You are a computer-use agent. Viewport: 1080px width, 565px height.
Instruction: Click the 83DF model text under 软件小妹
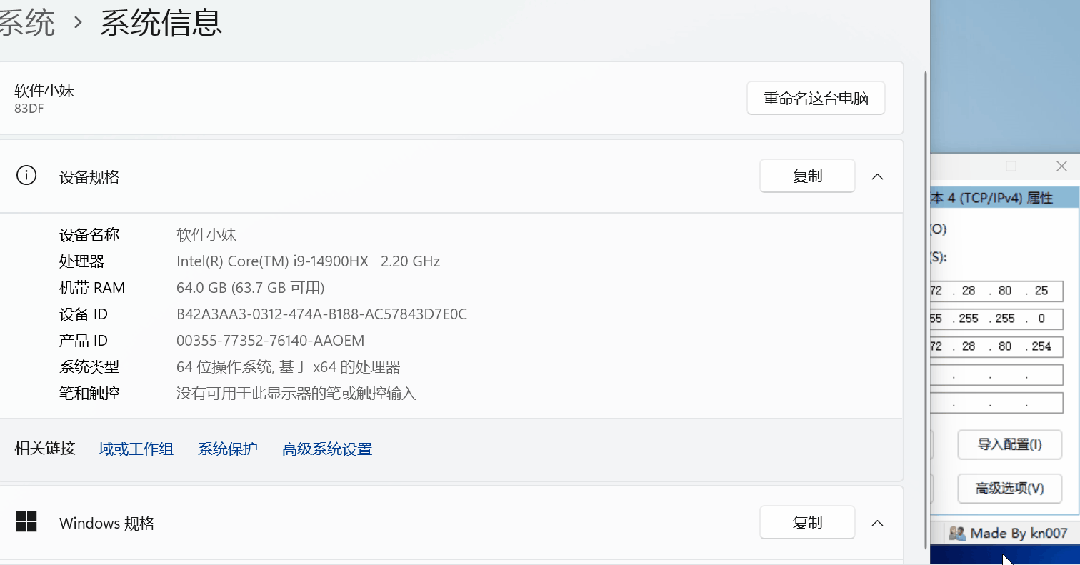29,108
